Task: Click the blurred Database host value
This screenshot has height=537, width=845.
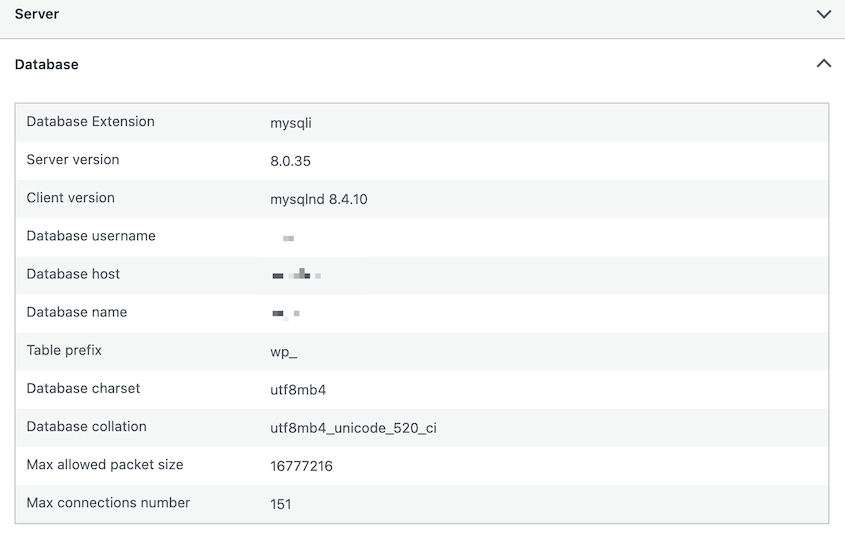Action: [x=296, y=274]
